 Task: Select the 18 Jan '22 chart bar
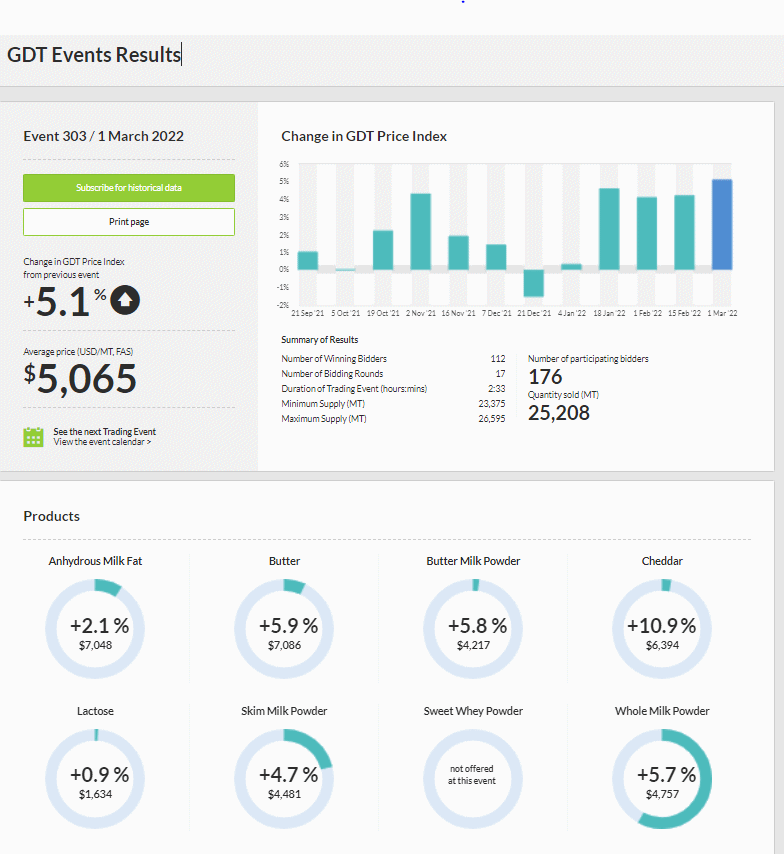[609, 229]
